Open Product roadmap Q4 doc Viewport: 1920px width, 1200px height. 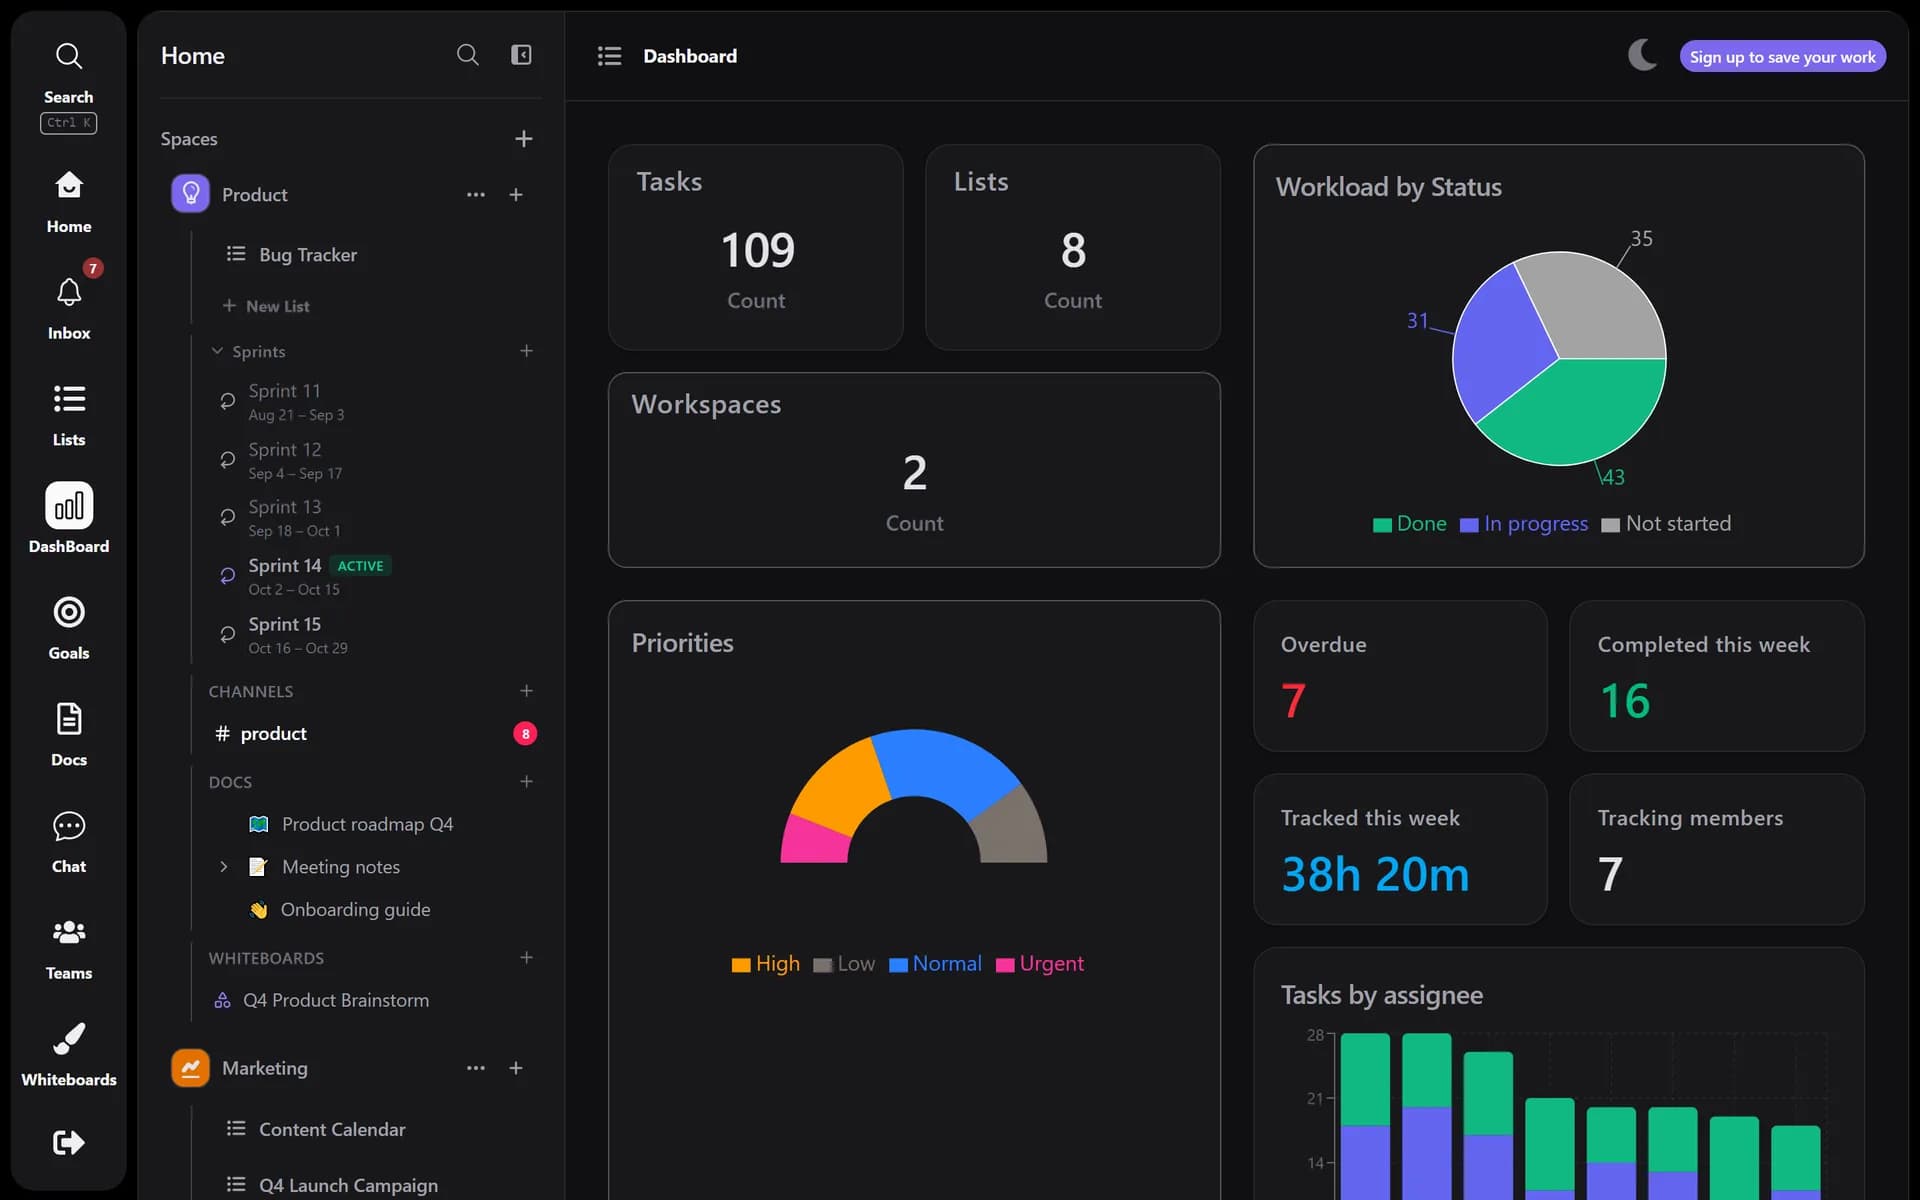coord(365,824)
